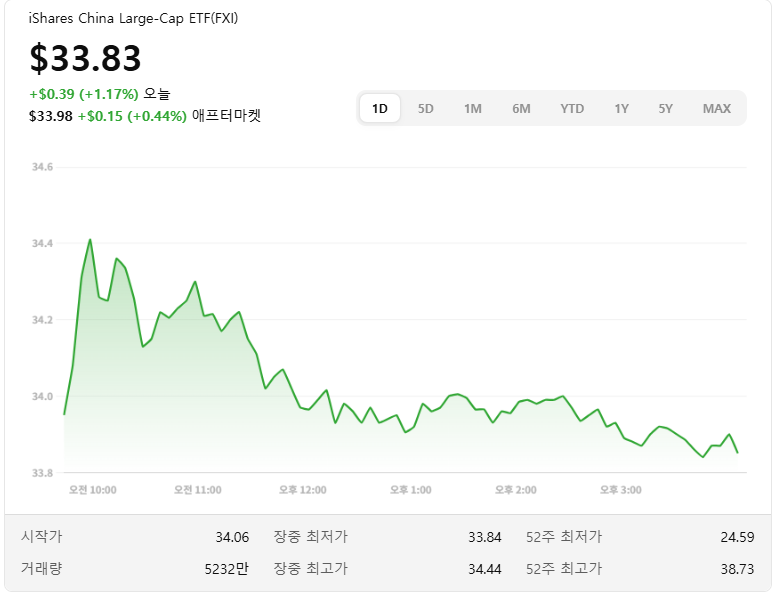This screenshot has width=776, height=593.
Task: Click the 오전 11:00 time axis label
Action: [x=197, y=490]
